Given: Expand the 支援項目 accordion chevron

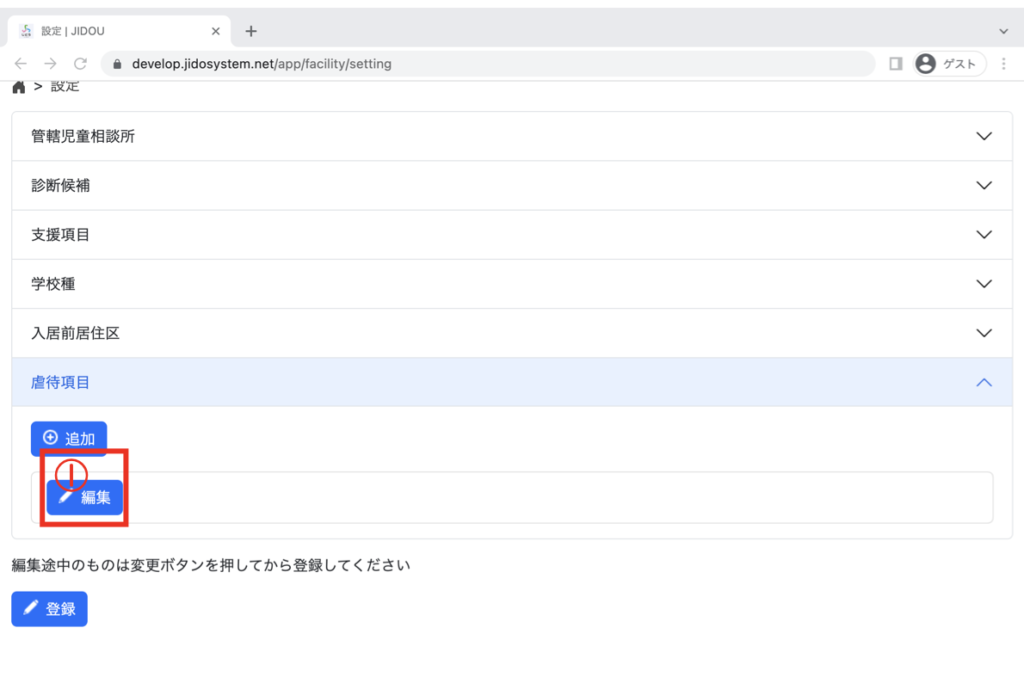Looking at the screenshot, I should point(984,234).
